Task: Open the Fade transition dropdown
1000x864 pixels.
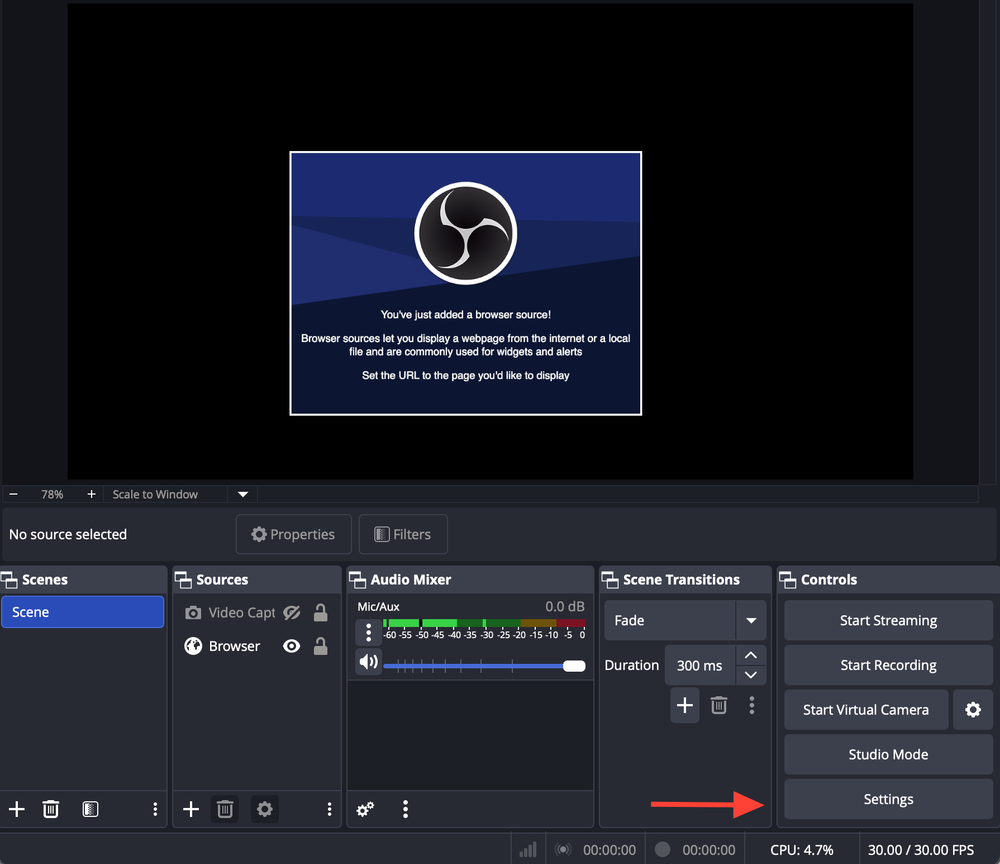Action: tap(750, 620)
